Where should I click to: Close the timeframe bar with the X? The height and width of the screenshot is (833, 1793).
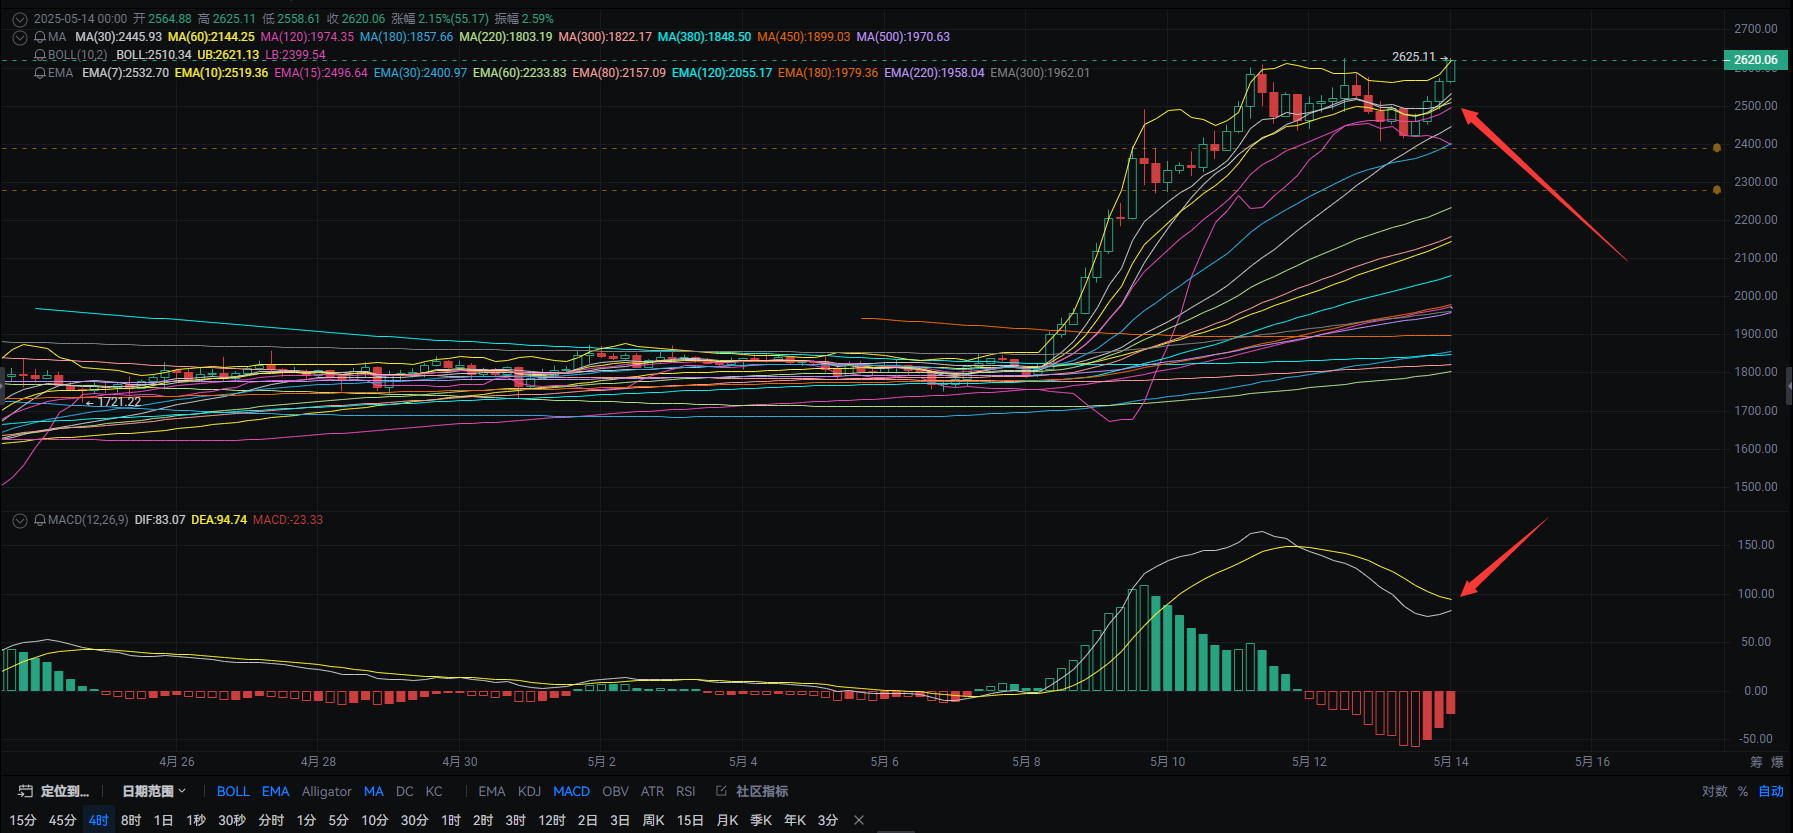click(859, 820)
